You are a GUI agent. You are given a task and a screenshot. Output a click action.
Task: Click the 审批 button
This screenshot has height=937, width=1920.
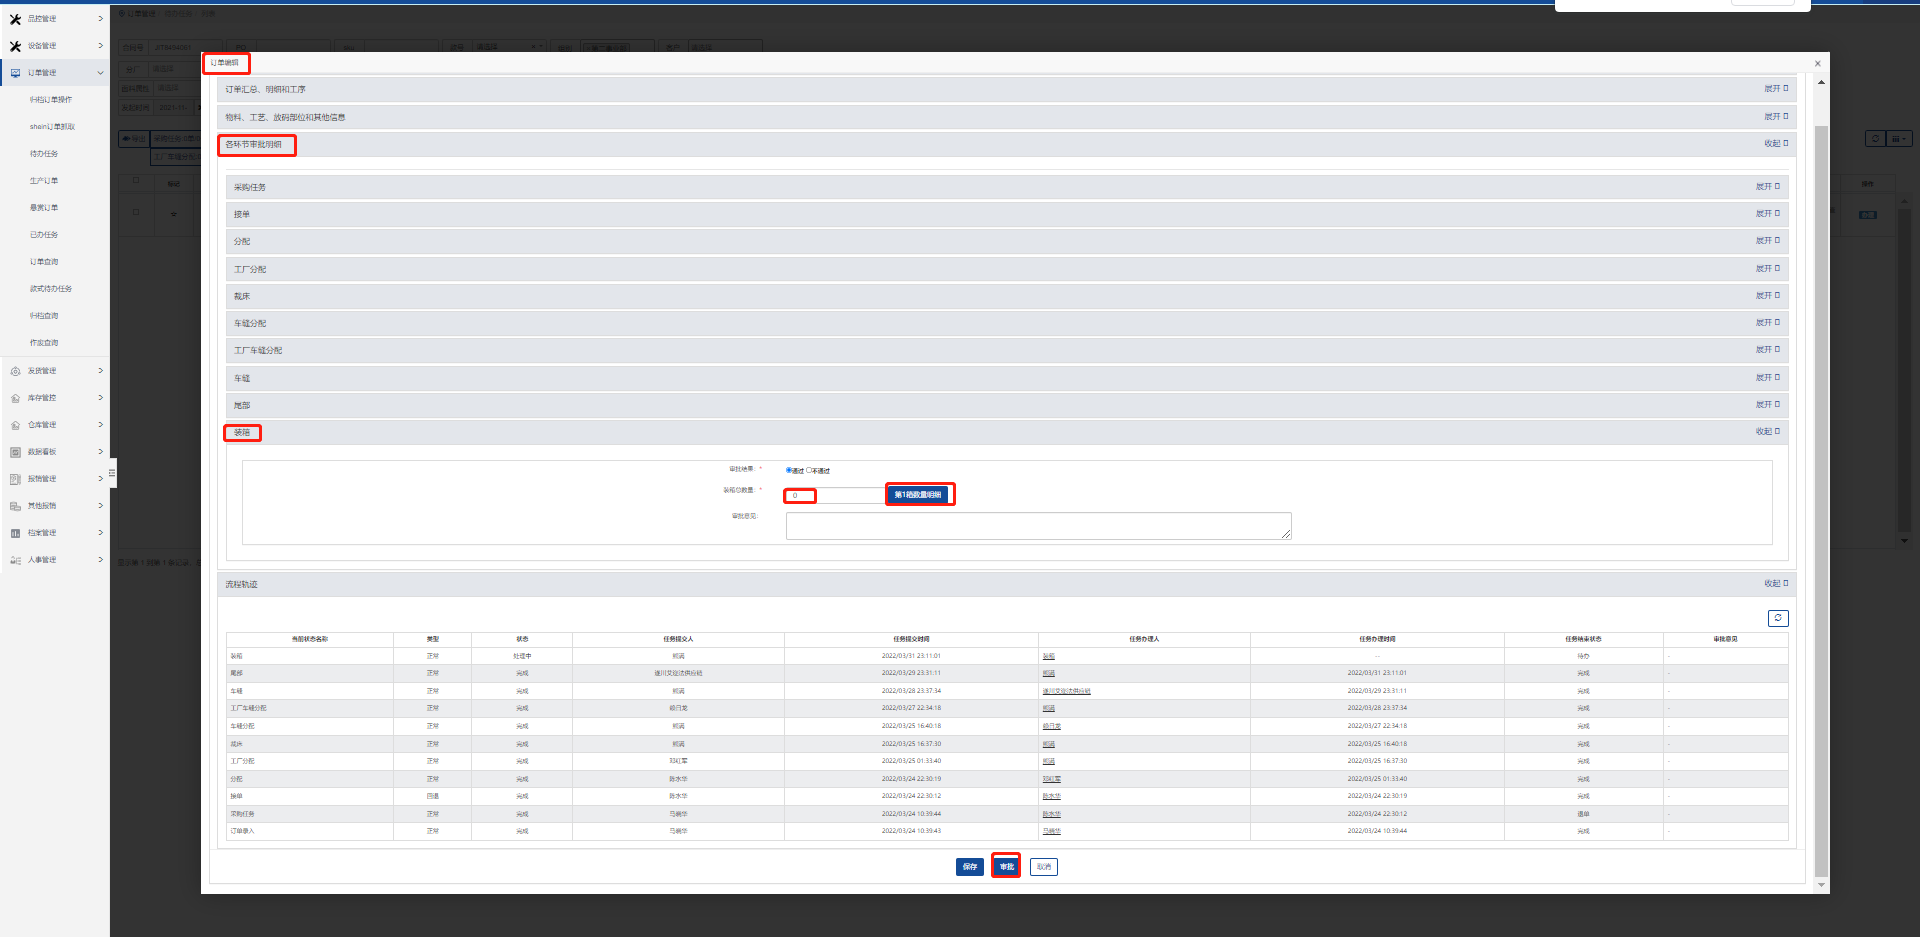tap(1006, 867)
